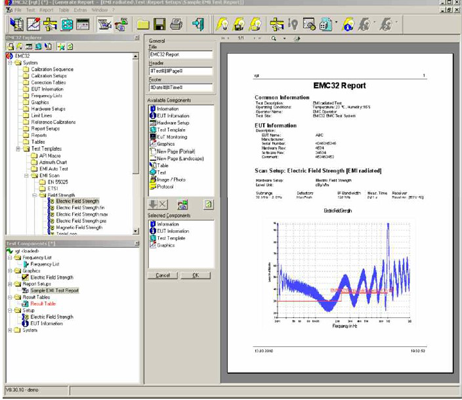
Task: Click the padlock icon in Explorer toolbar
Action: [11, 47]
